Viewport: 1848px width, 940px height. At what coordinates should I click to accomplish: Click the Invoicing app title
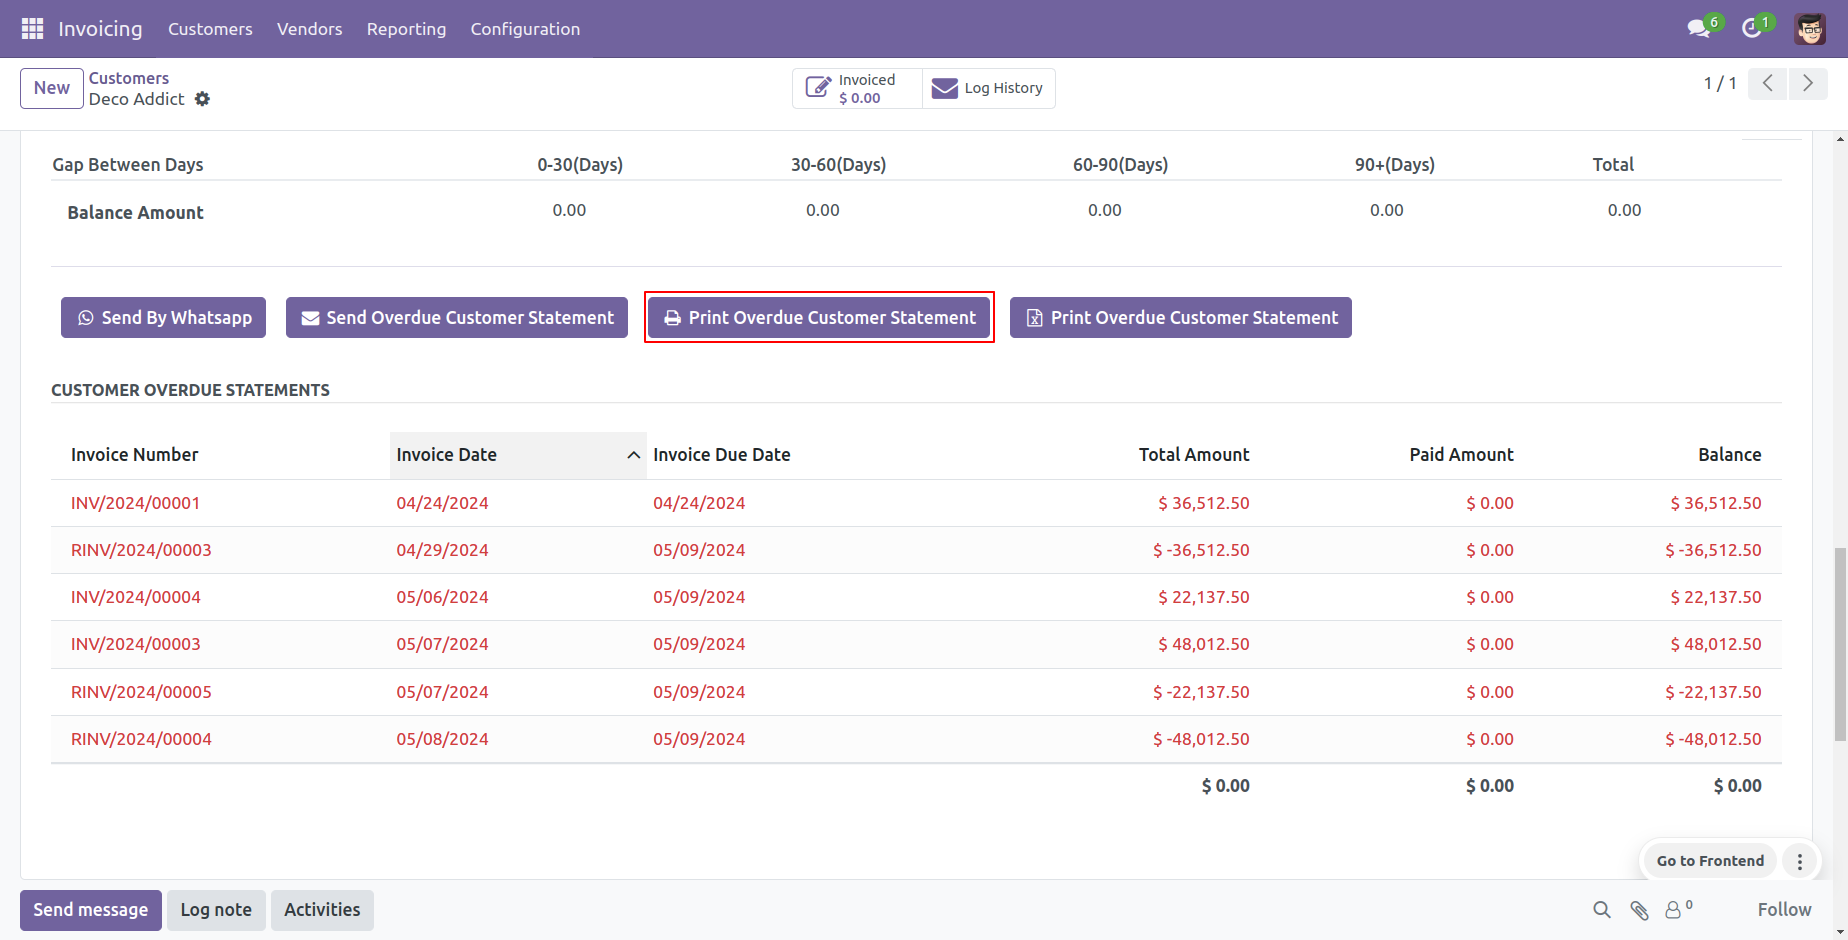100,29
